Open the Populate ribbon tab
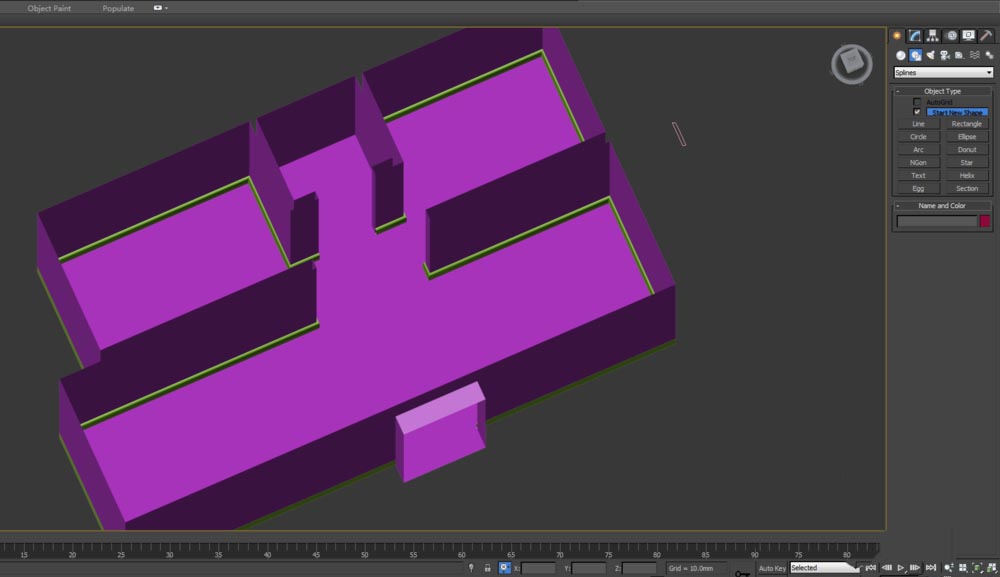The height and width of the screenshot is (577, 1000). 118,8
